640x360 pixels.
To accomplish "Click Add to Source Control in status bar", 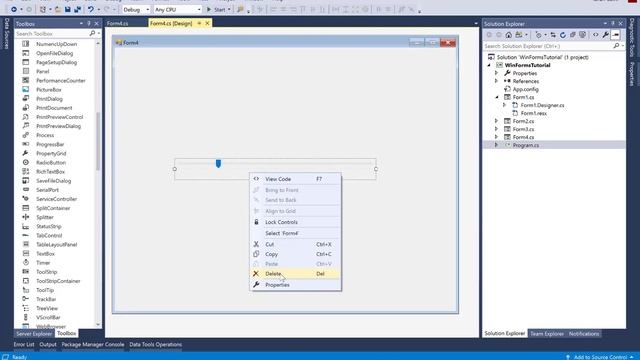I will (x=600, y=357).
